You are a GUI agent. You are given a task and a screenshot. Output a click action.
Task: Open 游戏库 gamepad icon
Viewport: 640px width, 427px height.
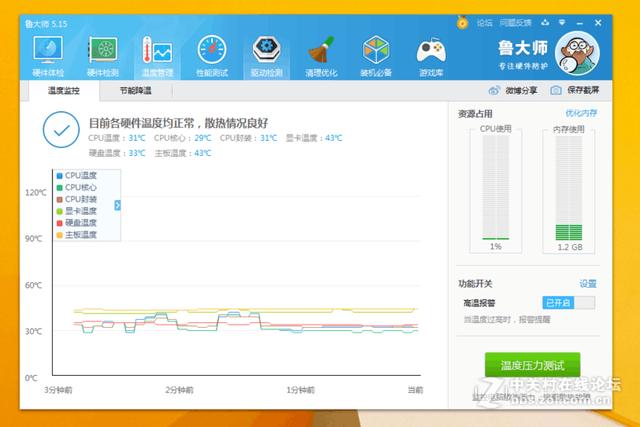[431, 51]
